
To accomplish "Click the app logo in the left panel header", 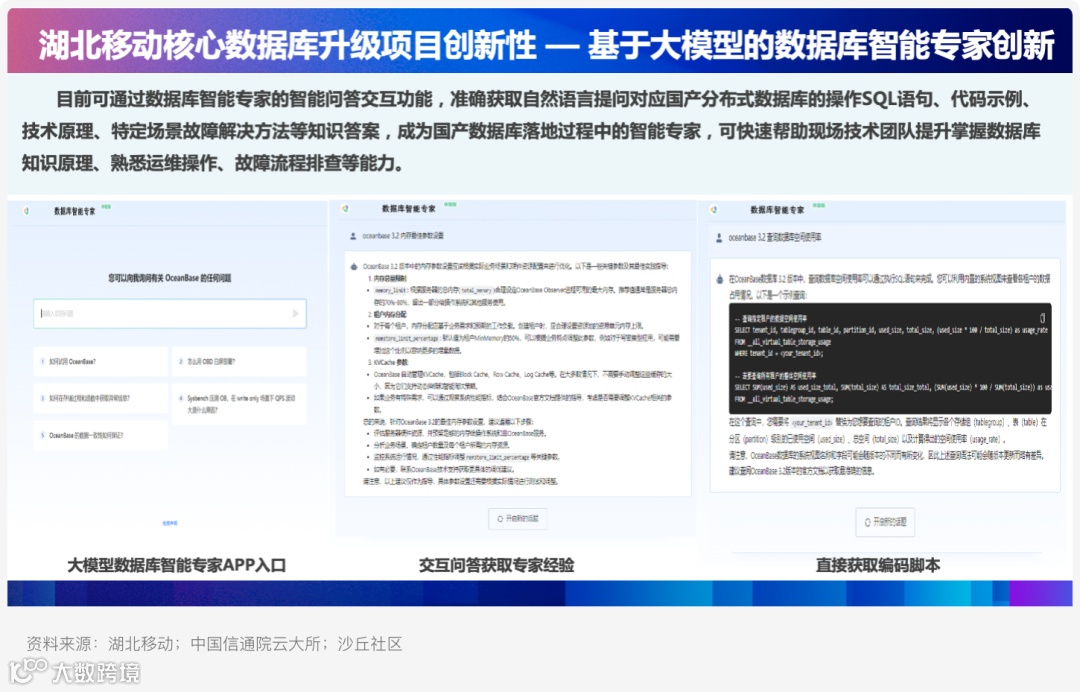I will [x=26, y=211].
